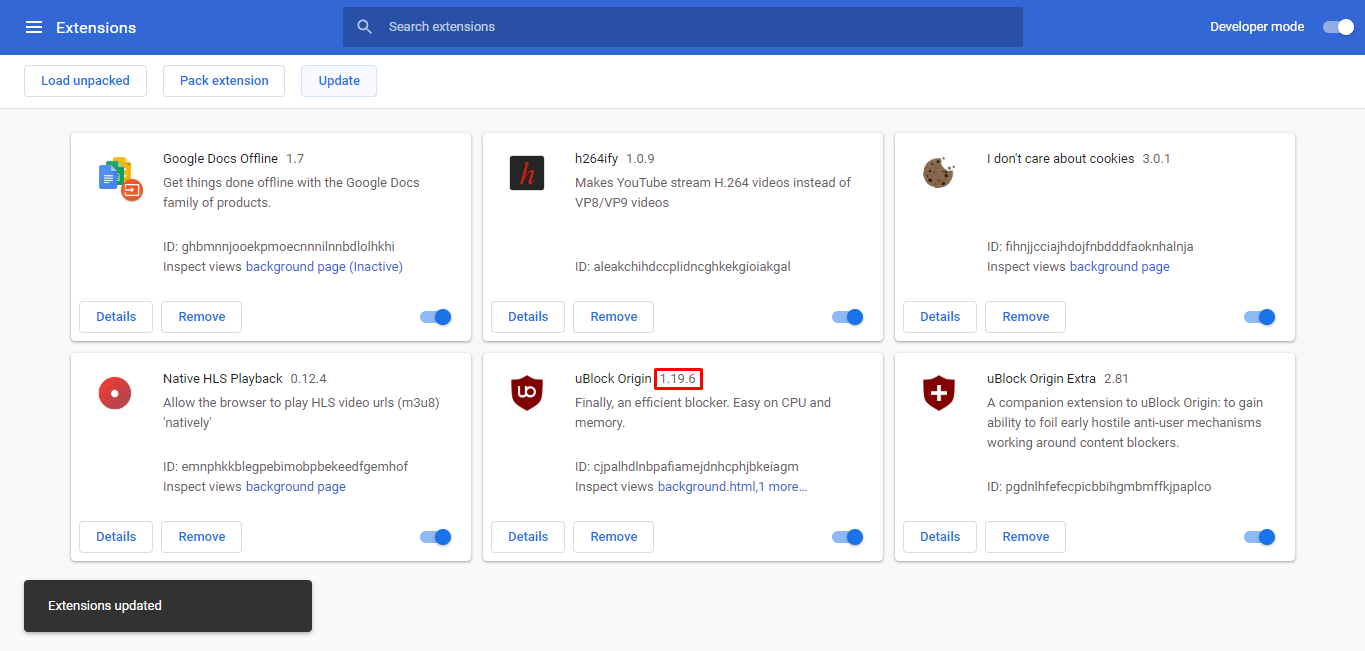Open Details for Google Docs Offline

pyautogui.click(x=116, y=317)
